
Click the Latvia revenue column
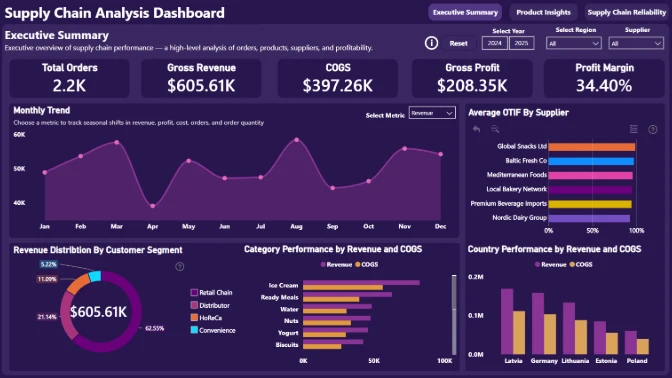(x=507, y=321)
